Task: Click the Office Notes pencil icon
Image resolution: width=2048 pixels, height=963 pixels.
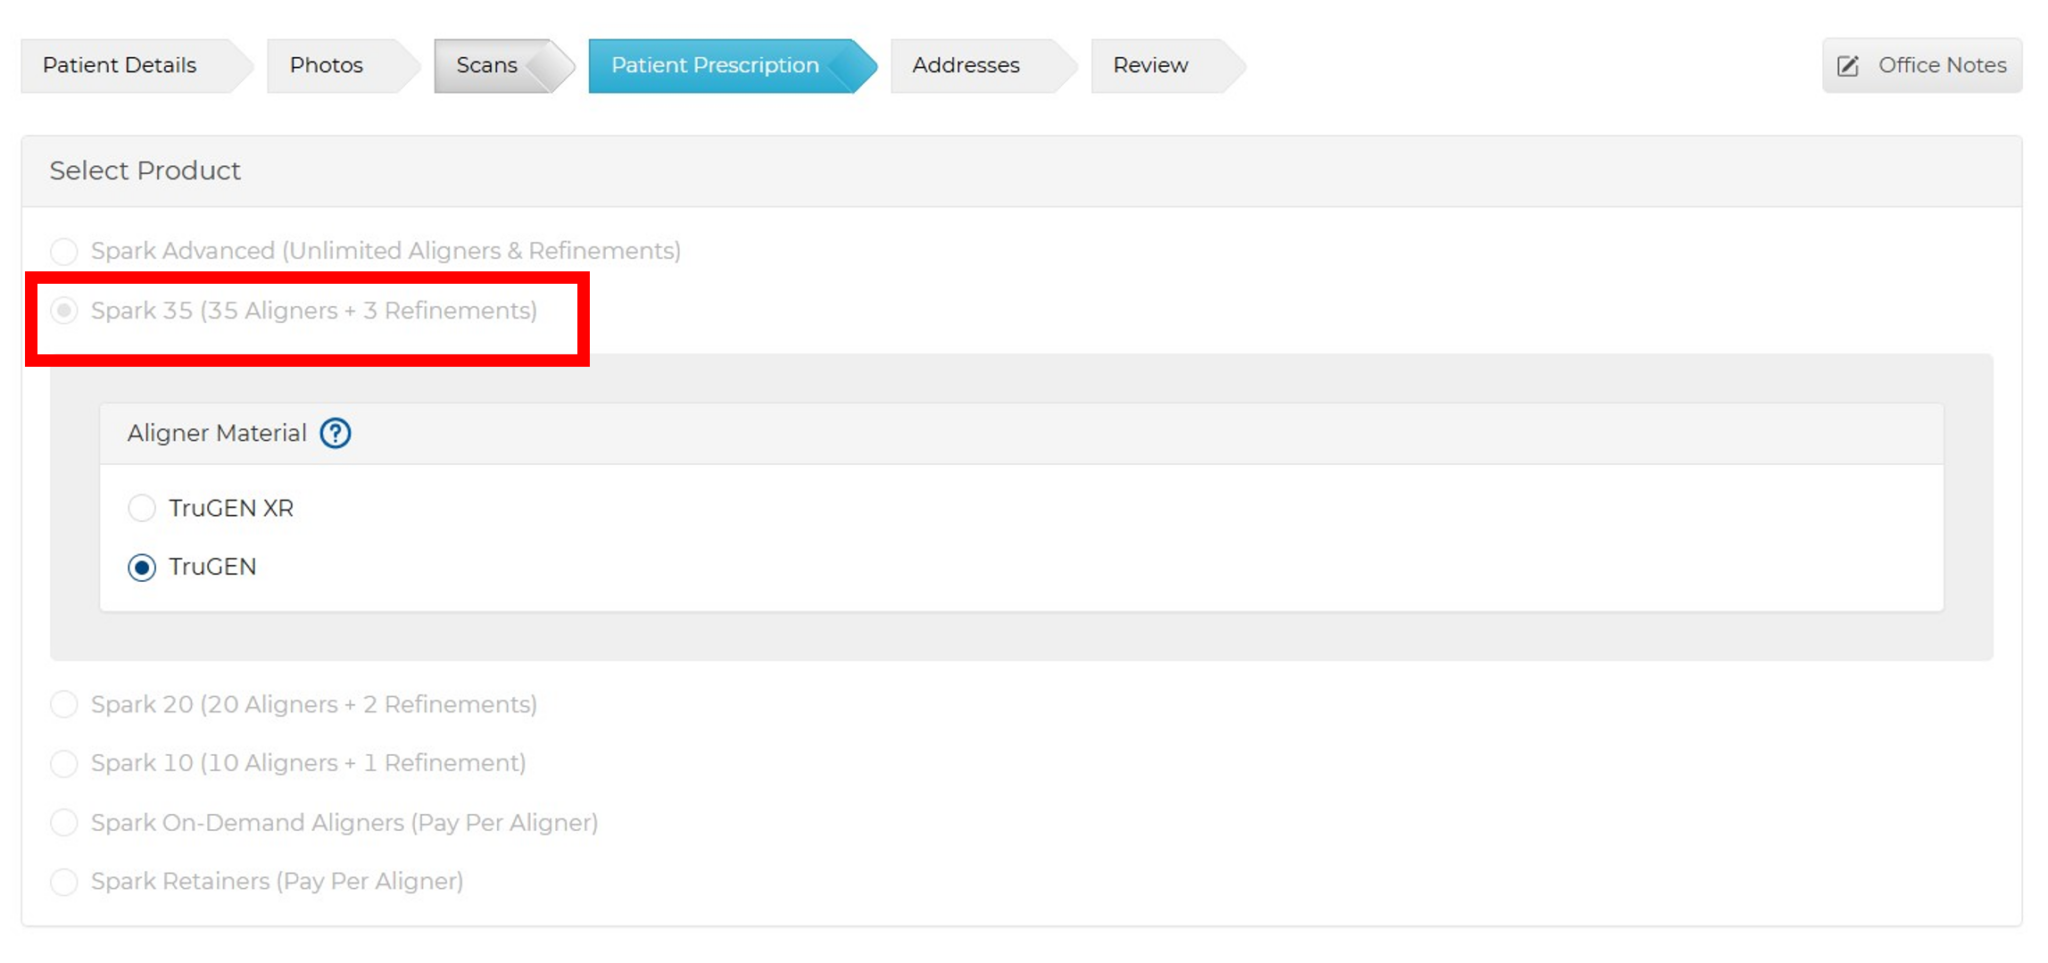Action: 1848,66
